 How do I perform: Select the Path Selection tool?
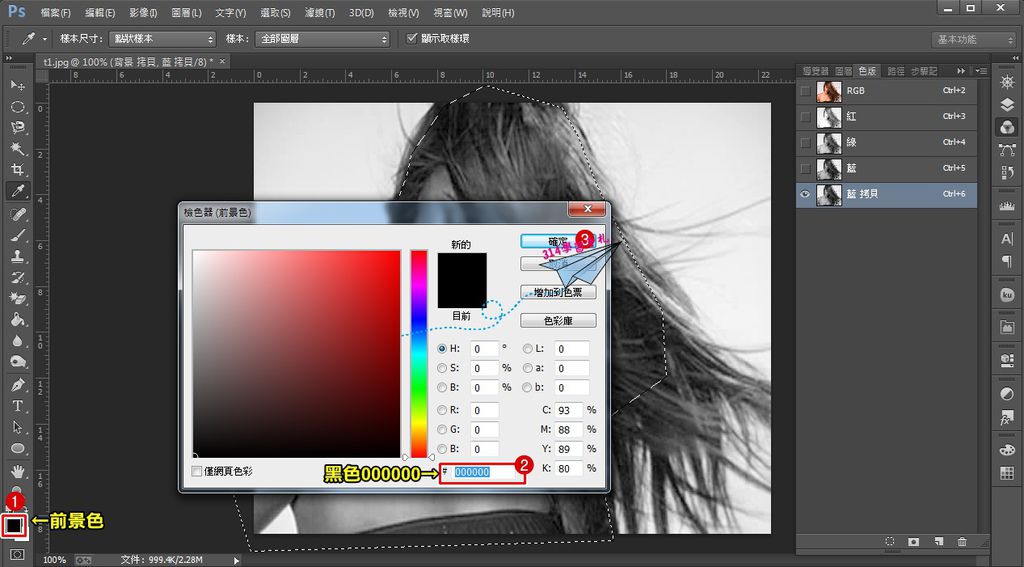(18, 427)
